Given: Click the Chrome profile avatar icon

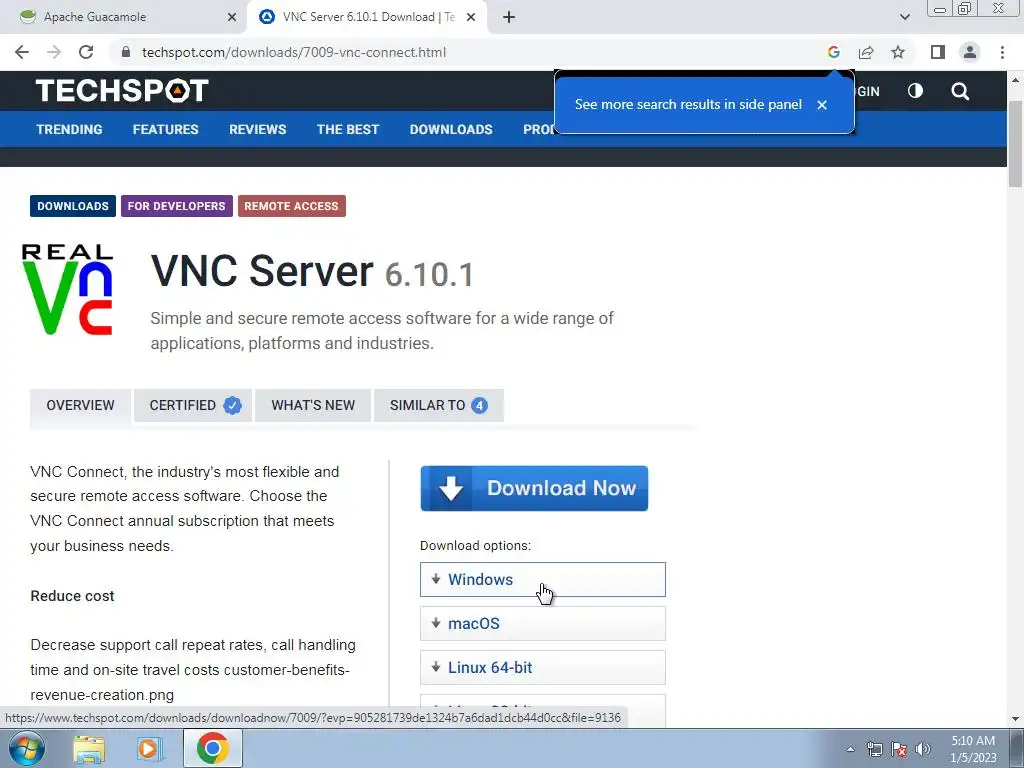Looking at the screenshot, I should [x=970, y=52].
